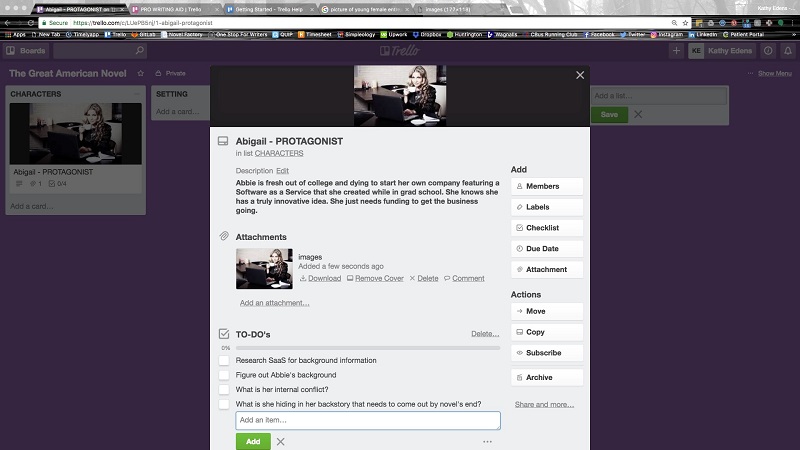
Task: Open the Show Menu link
Action: point(774,73)
